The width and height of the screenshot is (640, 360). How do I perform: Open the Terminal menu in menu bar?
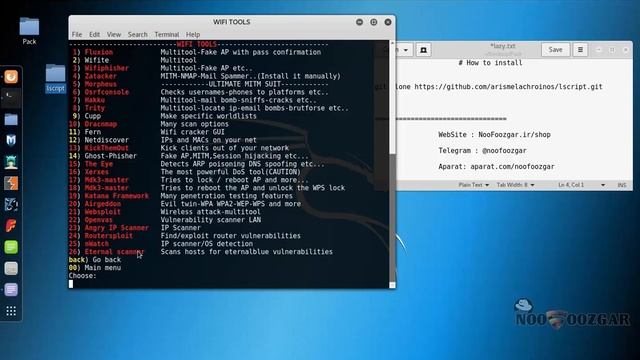(x=167, y=35)
